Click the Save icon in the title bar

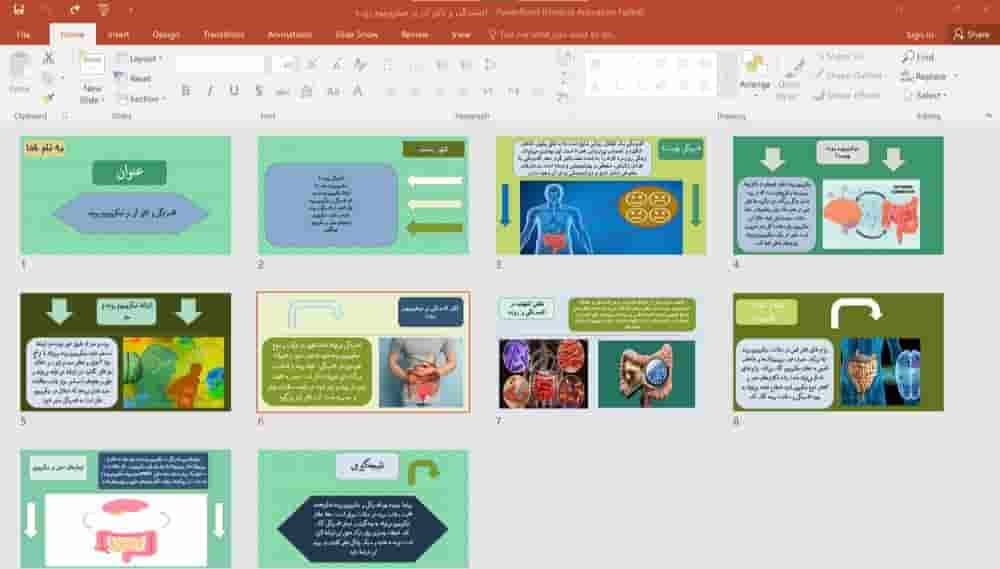click(x=18, y=10)
